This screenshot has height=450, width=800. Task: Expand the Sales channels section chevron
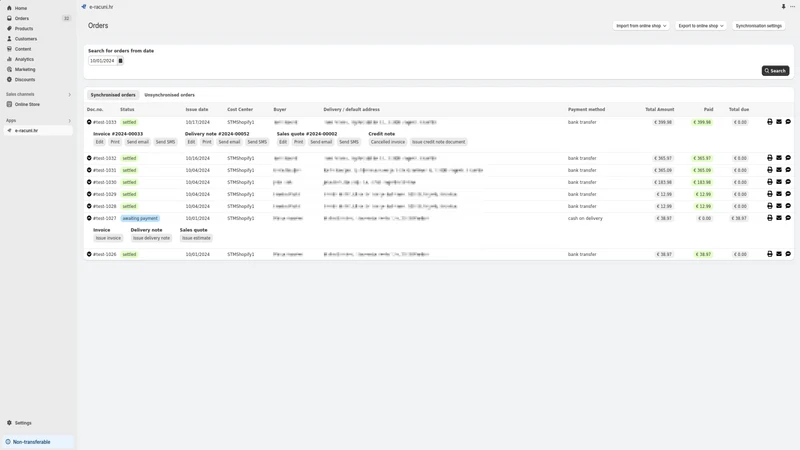(69, 94)
